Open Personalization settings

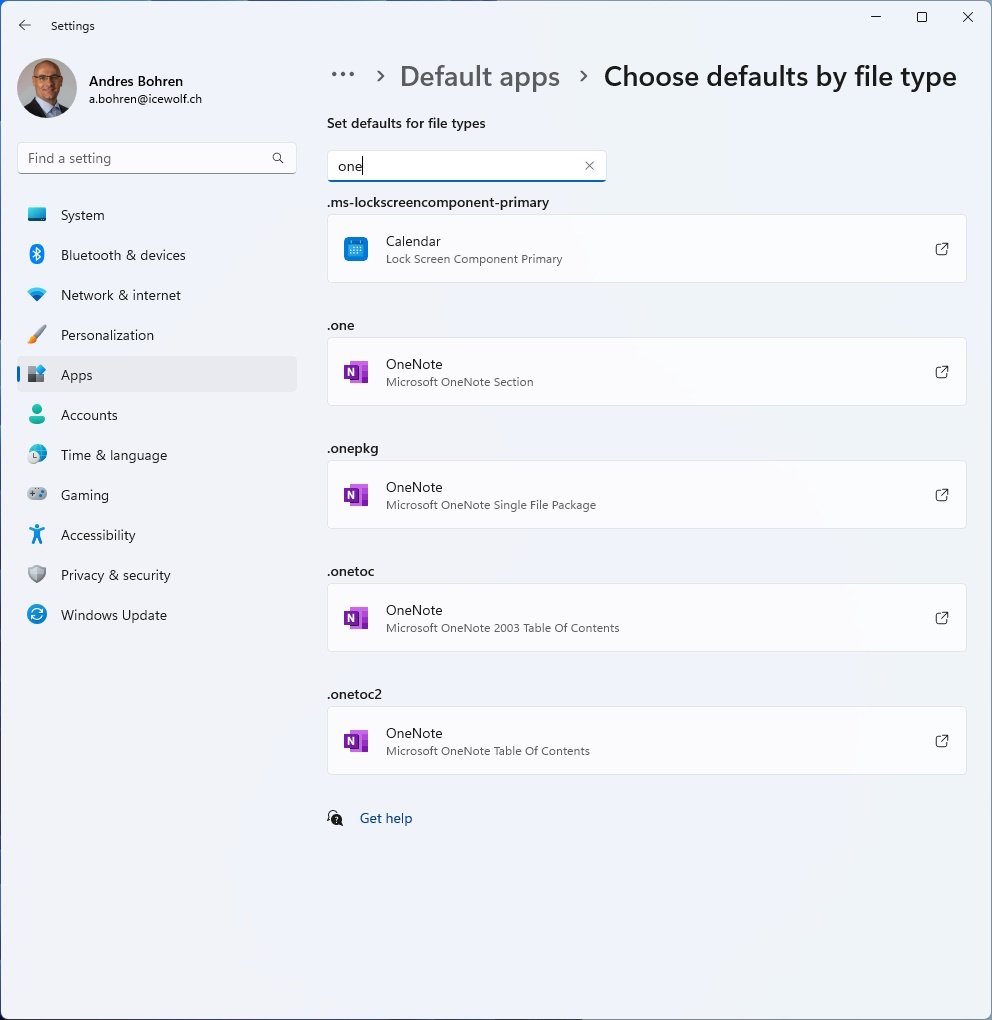point(157,335)
